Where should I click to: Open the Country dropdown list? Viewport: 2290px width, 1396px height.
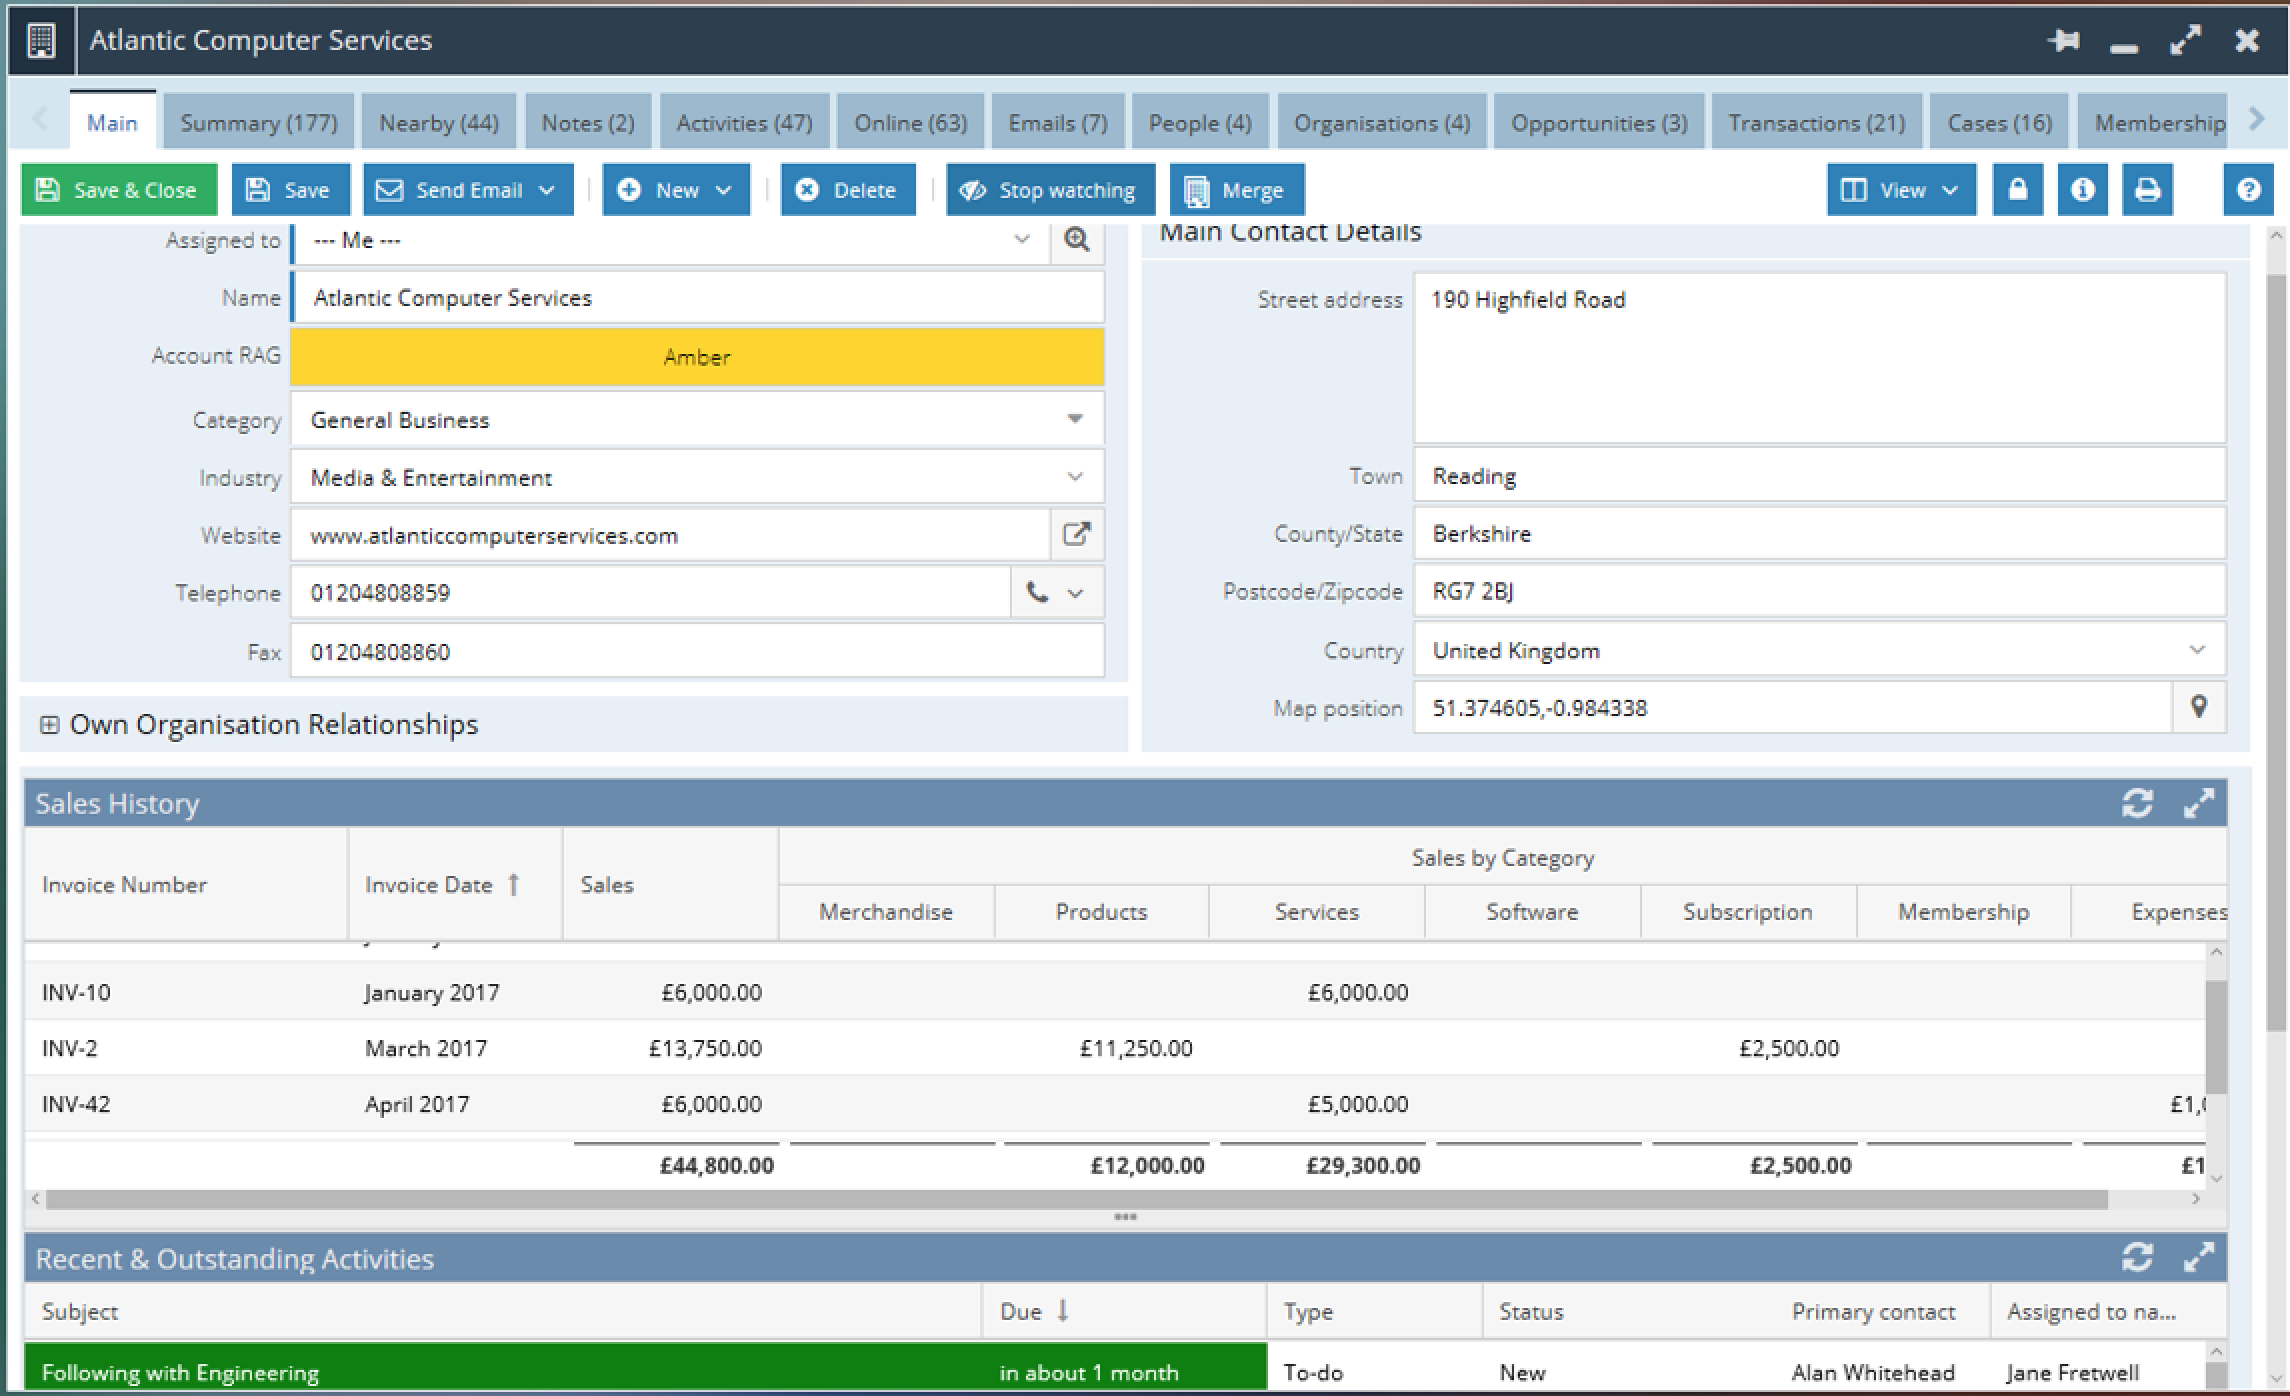[x=2196, y=650]
